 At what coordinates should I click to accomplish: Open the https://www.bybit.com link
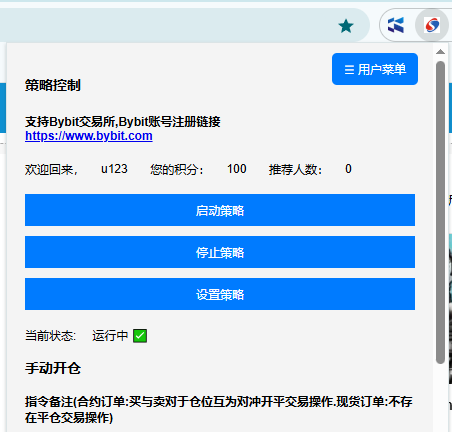(x=89, y=136)
